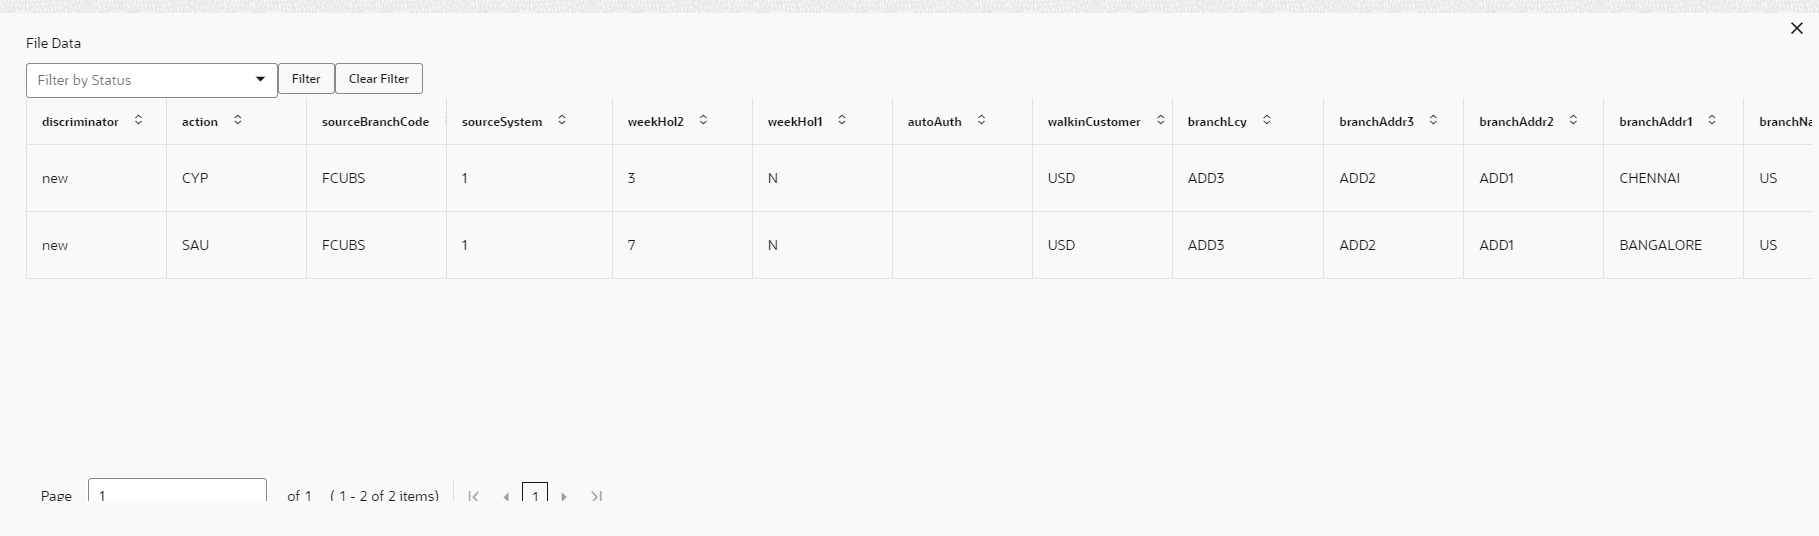Sort by discriminator column
This screenshot has width=1819, height=536.
tap(138, 120)
